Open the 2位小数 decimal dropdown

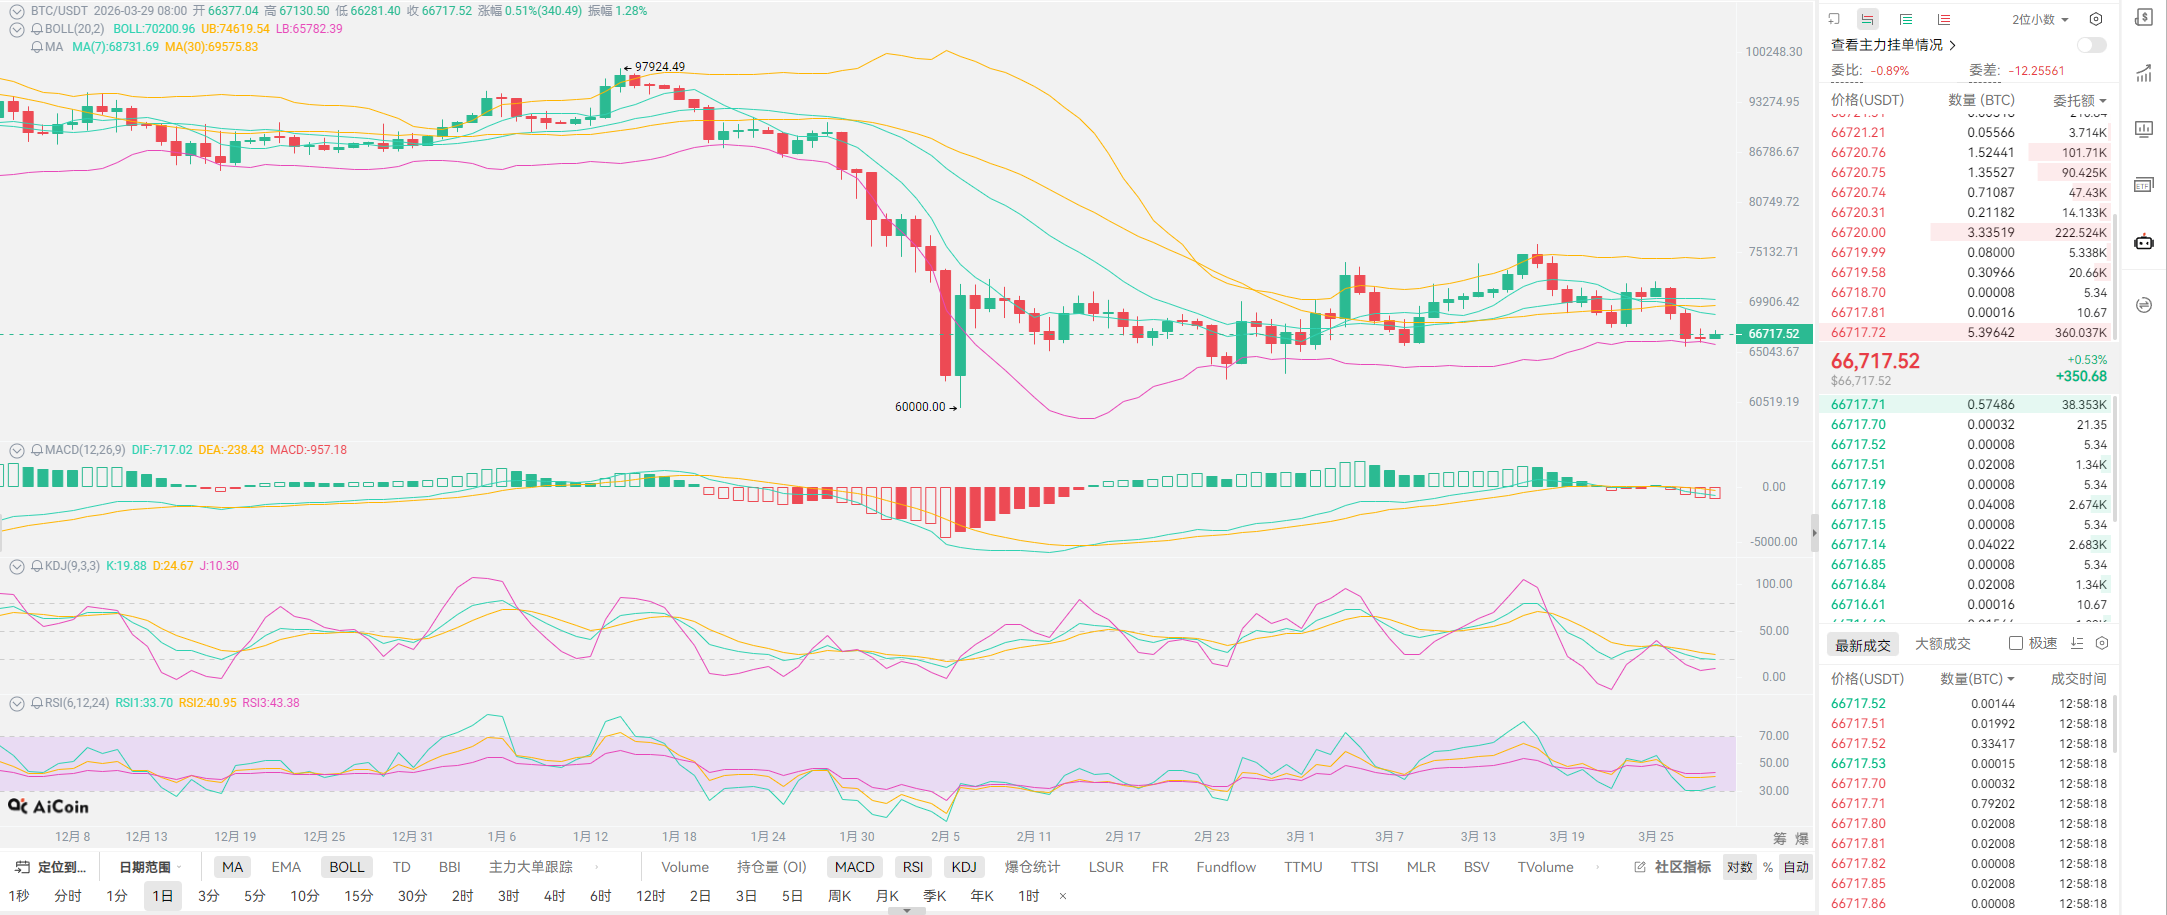(2040, 19)
